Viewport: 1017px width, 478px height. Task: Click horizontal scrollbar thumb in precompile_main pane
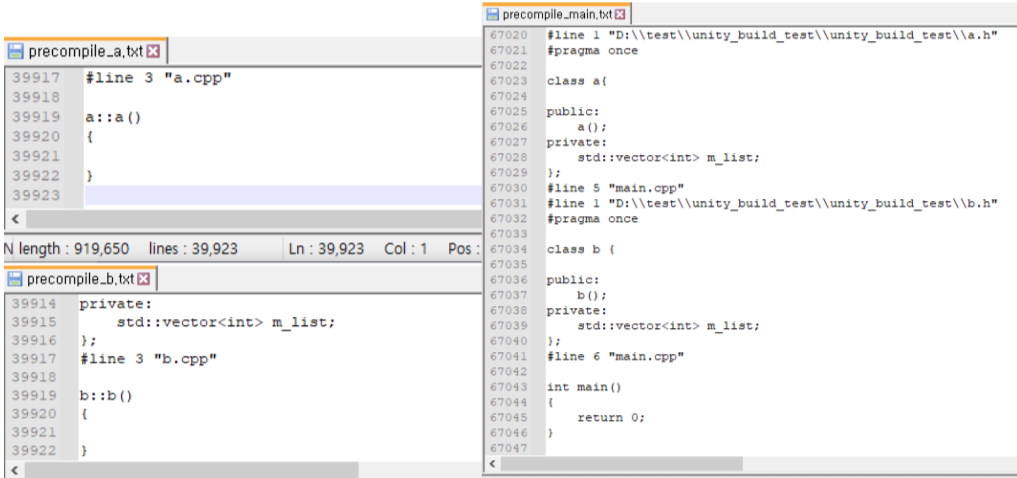point(622,464)
